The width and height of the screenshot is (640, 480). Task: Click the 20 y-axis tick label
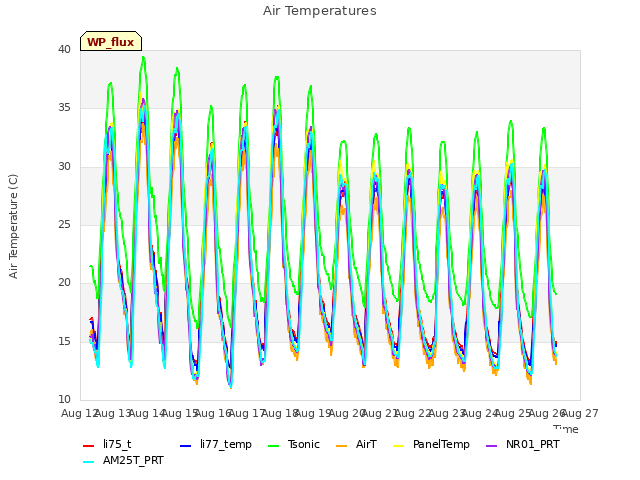pyautogui.click(x=64, y=282)
